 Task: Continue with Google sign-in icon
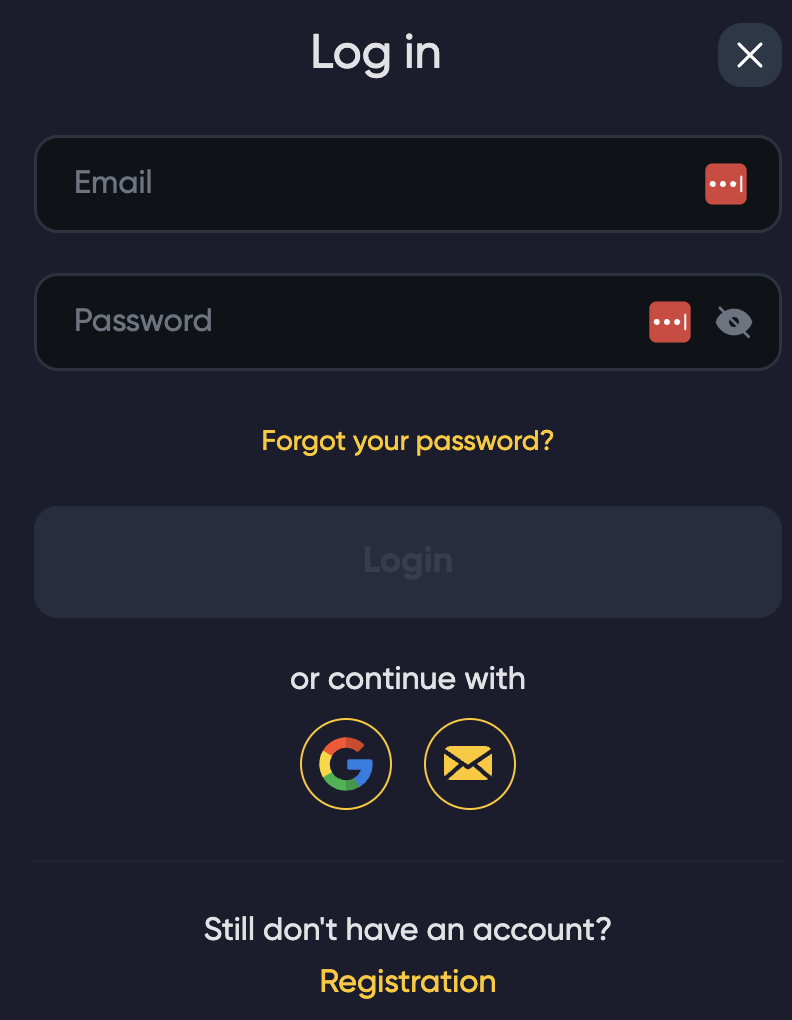coord(346,765)
